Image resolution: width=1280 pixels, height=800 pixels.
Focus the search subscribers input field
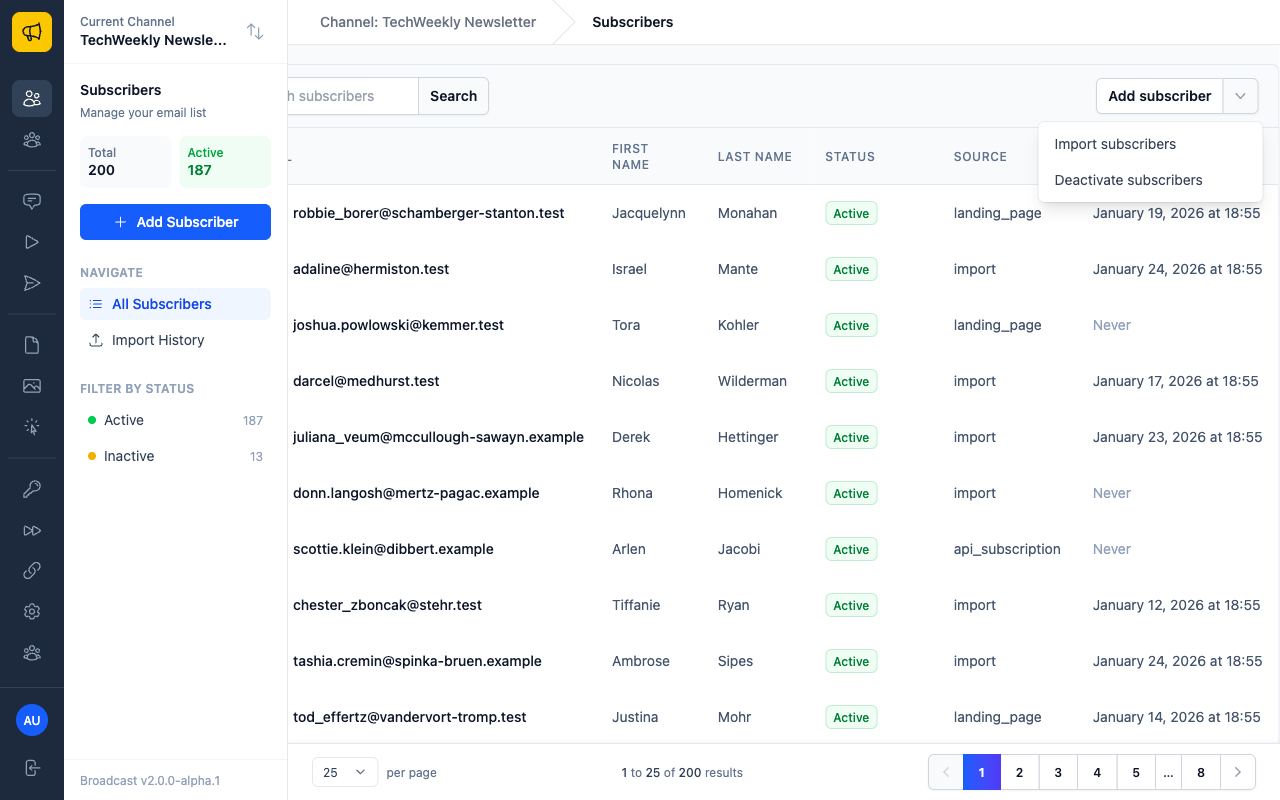pos(353,96)
